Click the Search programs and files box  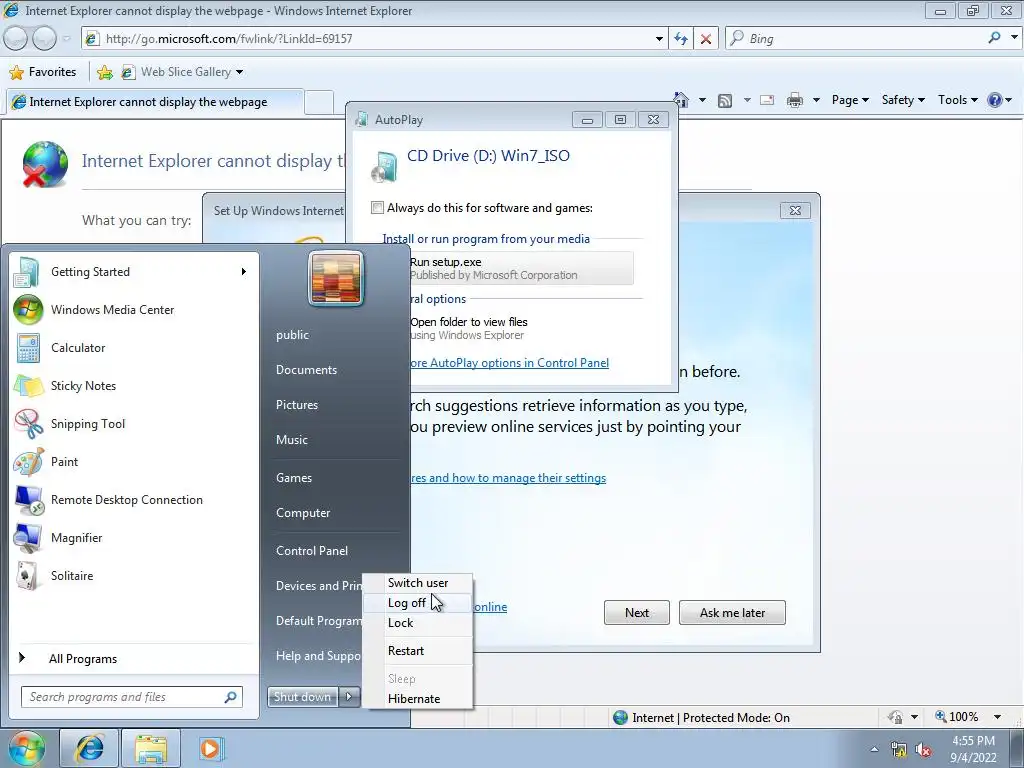tap(131, 697)
